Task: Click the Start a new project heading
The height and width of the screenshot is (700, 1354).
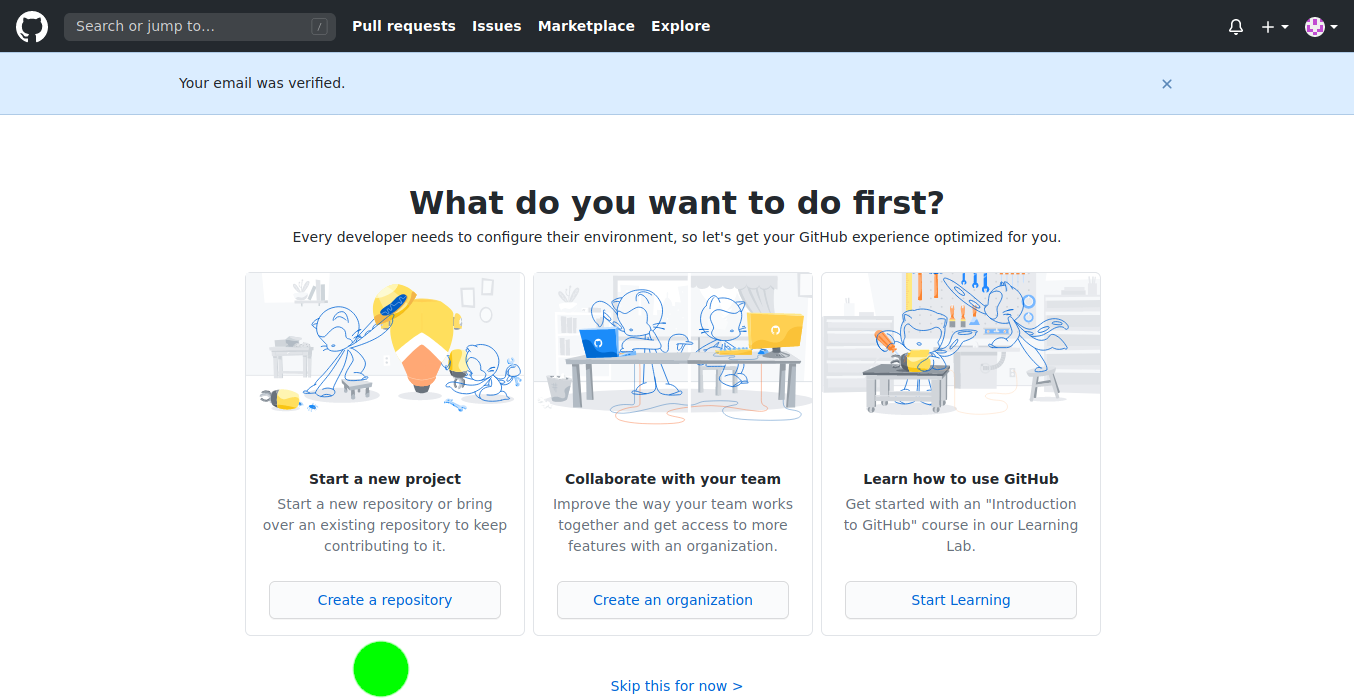Action: 385,479
